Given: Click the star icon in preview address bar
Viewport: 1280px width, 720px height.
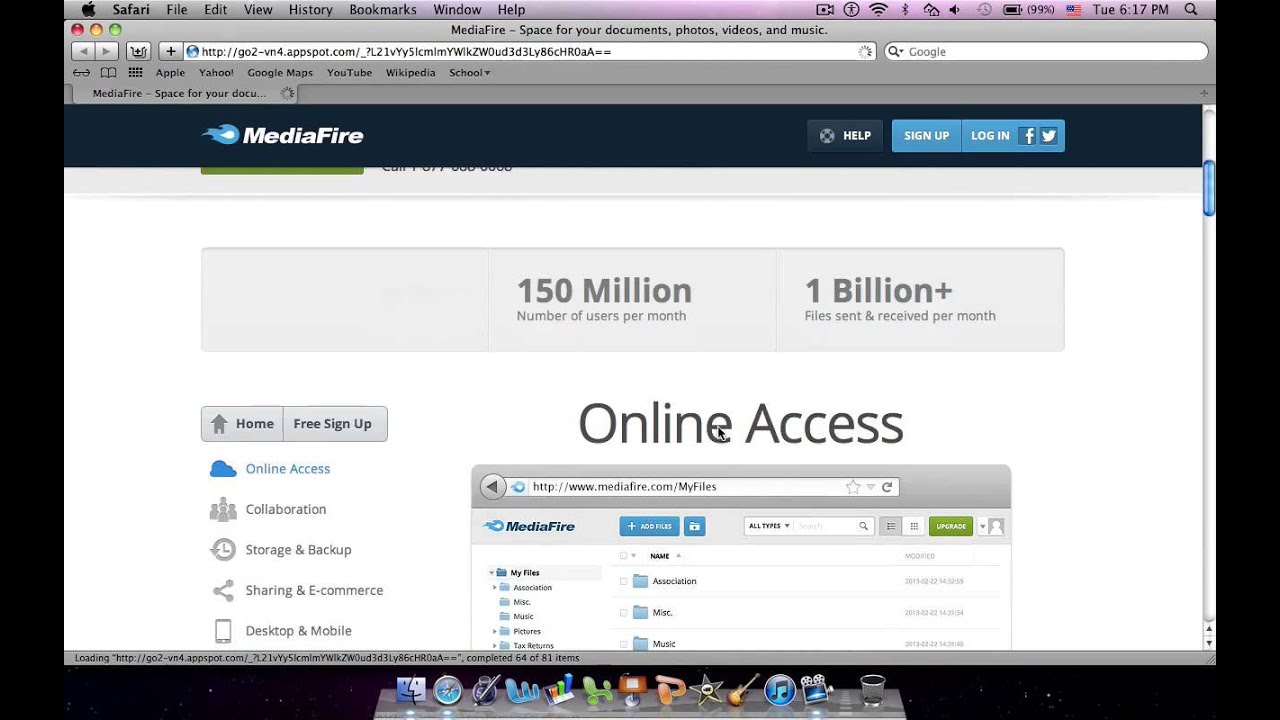Looking at the screenshot, I should point(853,487).
